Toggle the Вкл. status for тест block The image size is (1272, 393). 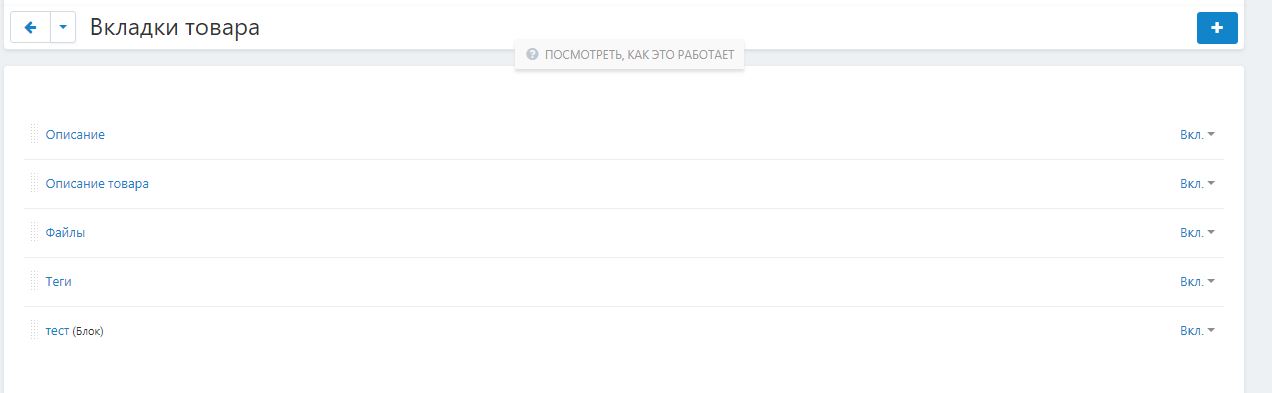(x=1197, y=330)
